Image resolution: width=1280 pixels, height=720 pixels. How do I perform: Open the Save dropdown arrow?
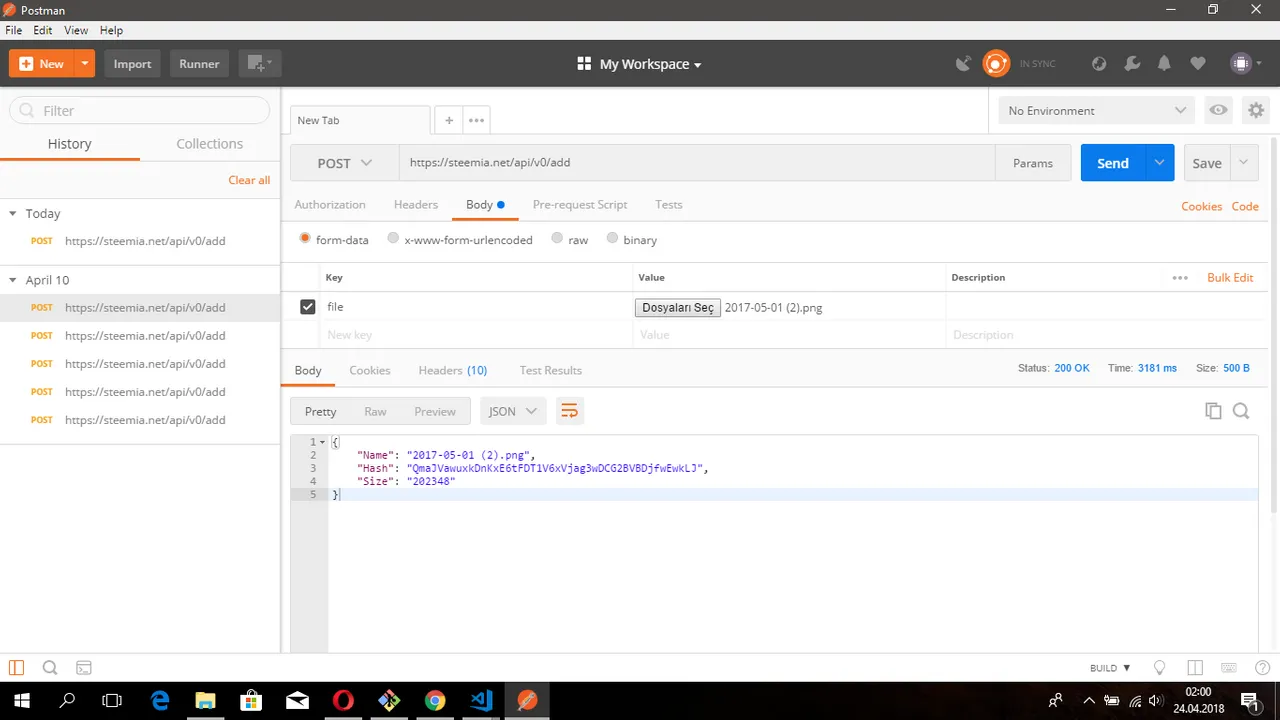pyautogui.click(x=1243, y=163)
